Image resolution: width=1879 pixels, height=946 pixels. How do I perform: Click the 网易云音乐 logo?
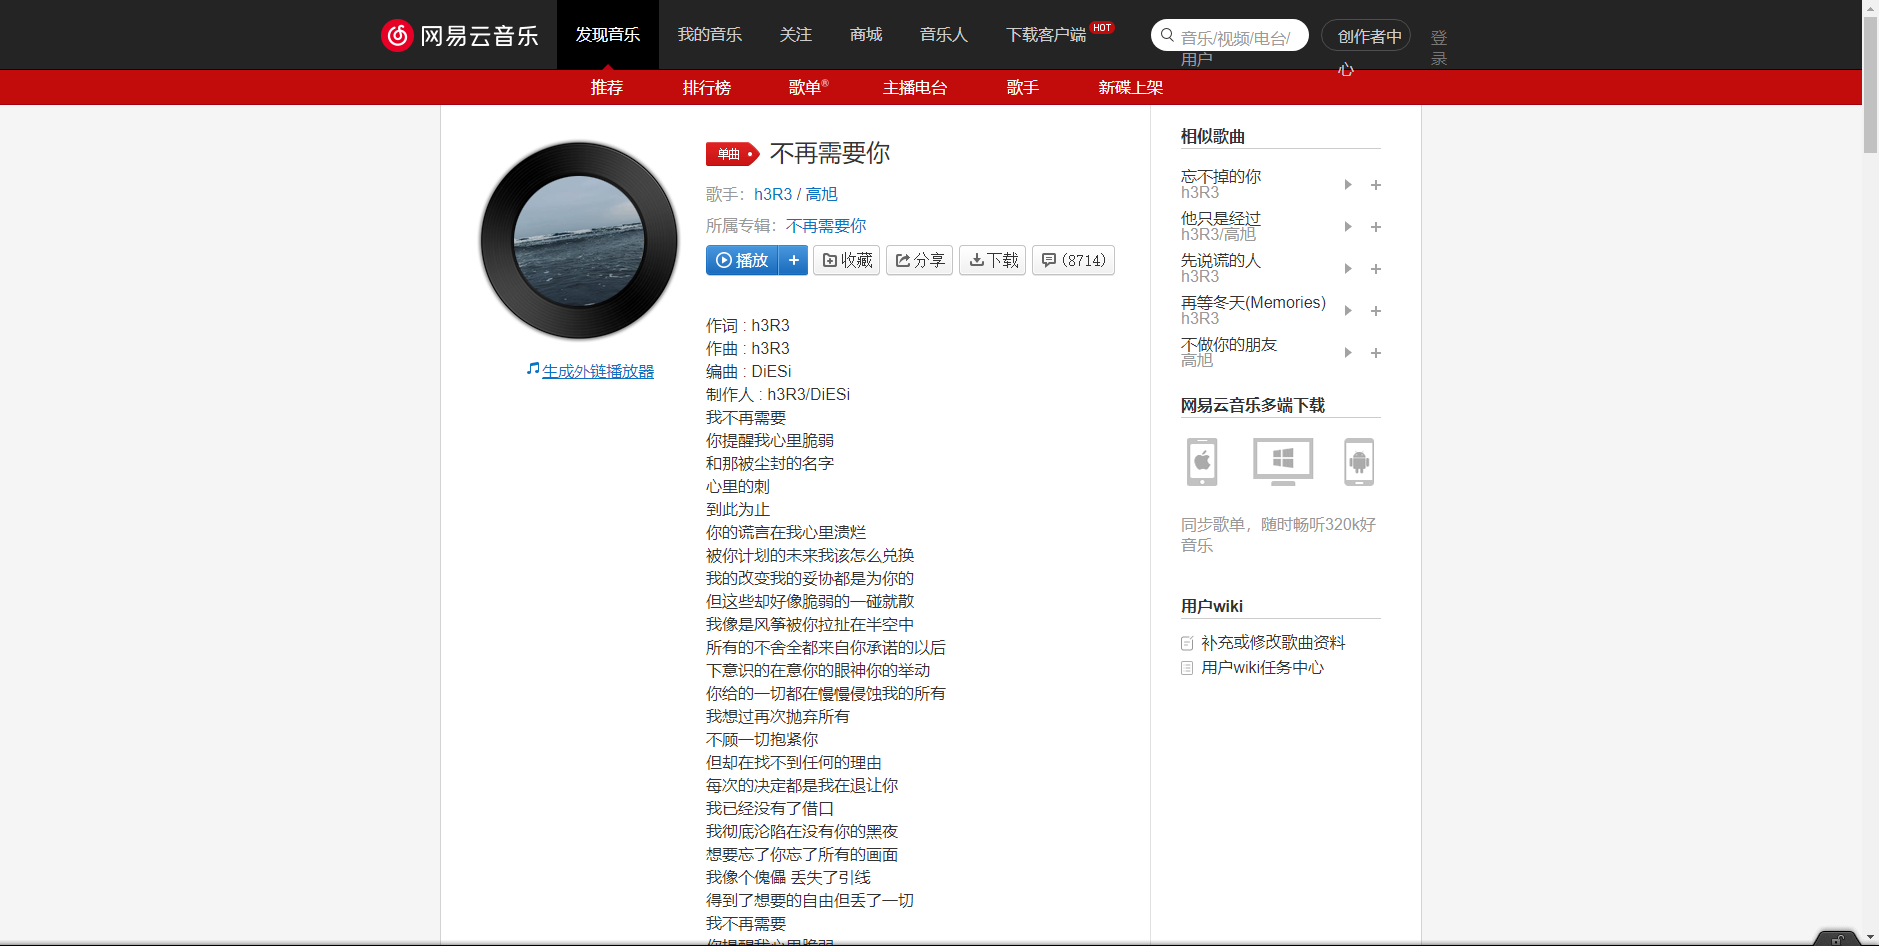(460, 34)
